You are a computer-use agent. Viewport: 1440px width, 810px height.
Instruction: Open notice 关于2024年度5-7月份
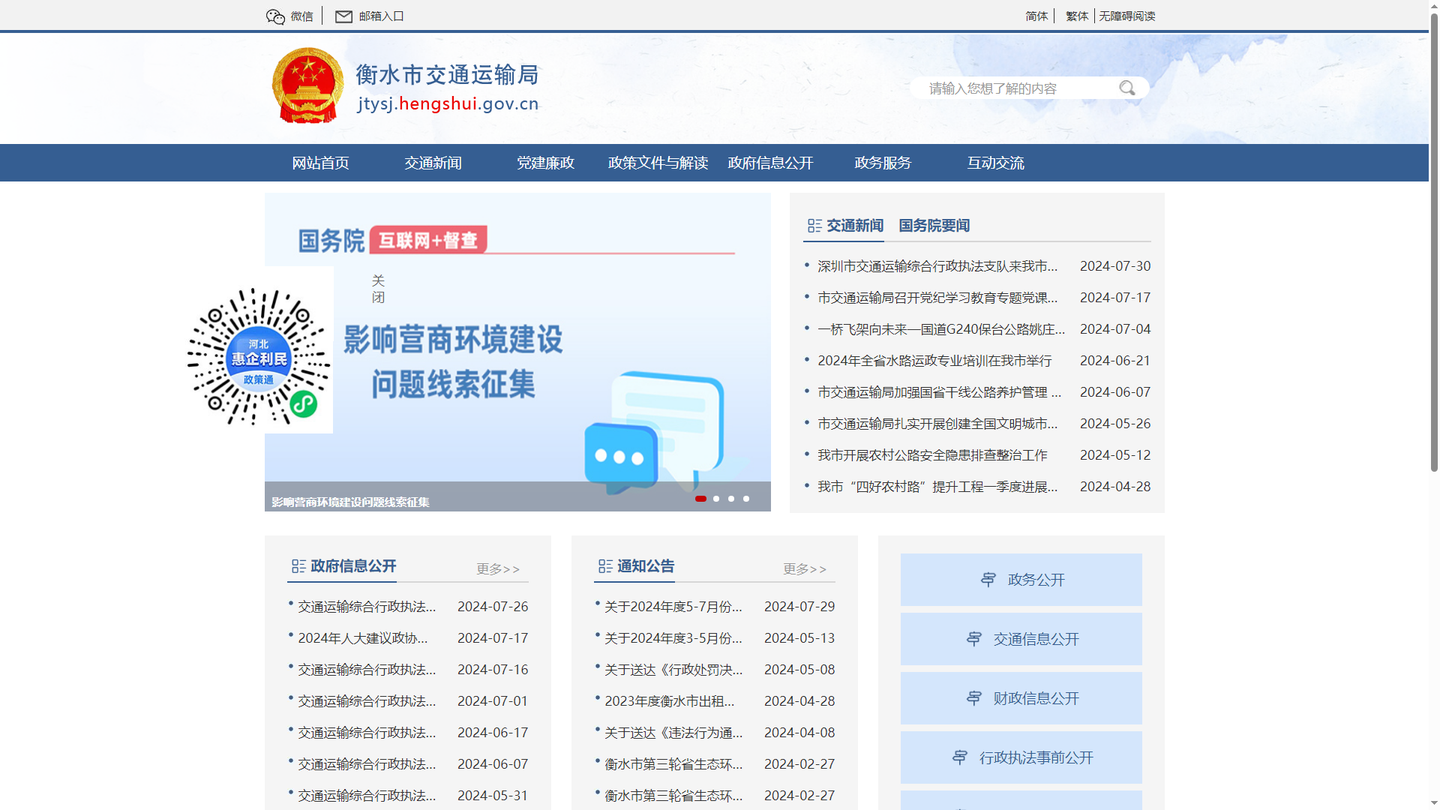674,607
